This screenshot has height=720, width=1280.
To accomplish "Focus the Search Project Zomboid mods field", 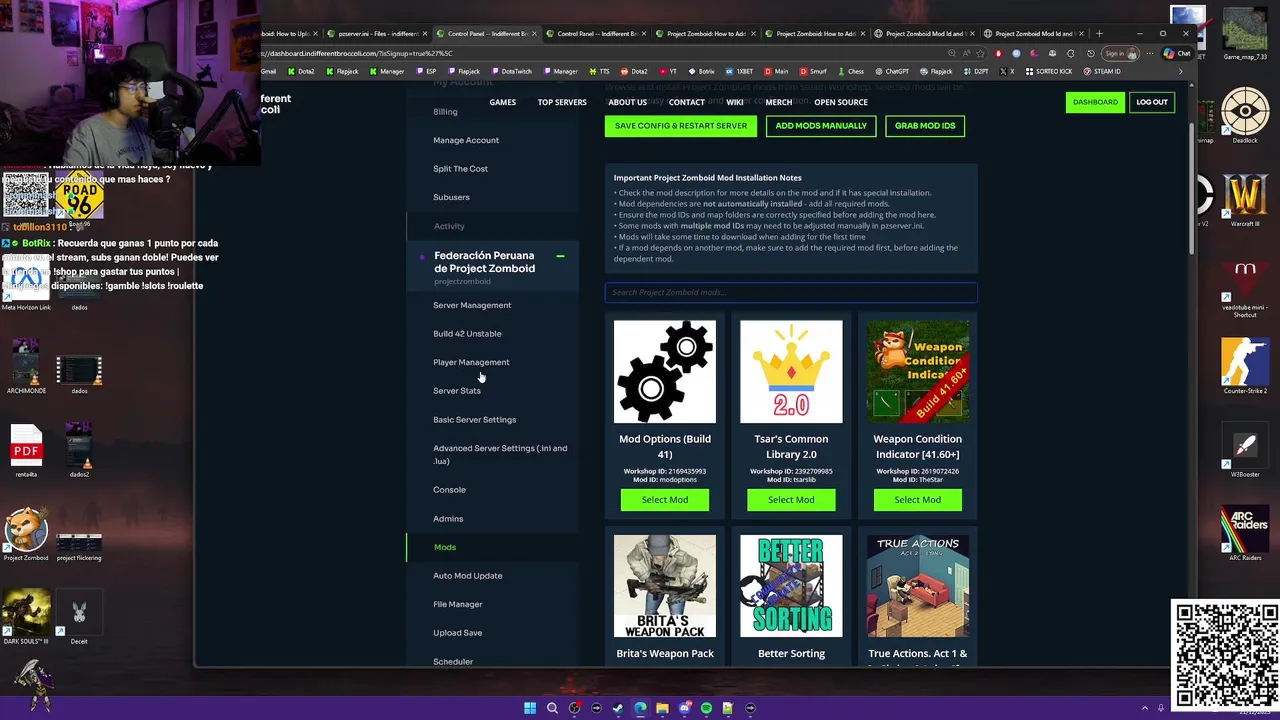I will coord(791,292).
